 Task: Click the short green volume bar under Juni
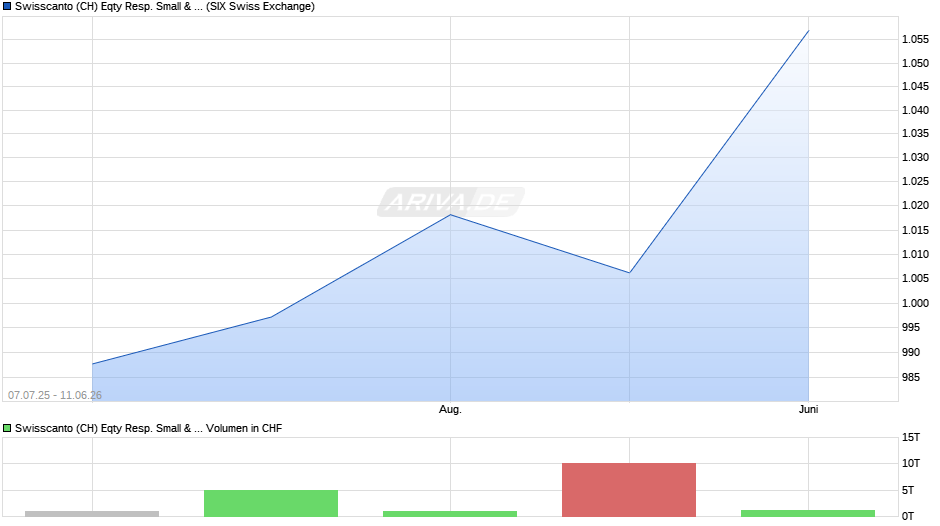(x=808, y=513)
